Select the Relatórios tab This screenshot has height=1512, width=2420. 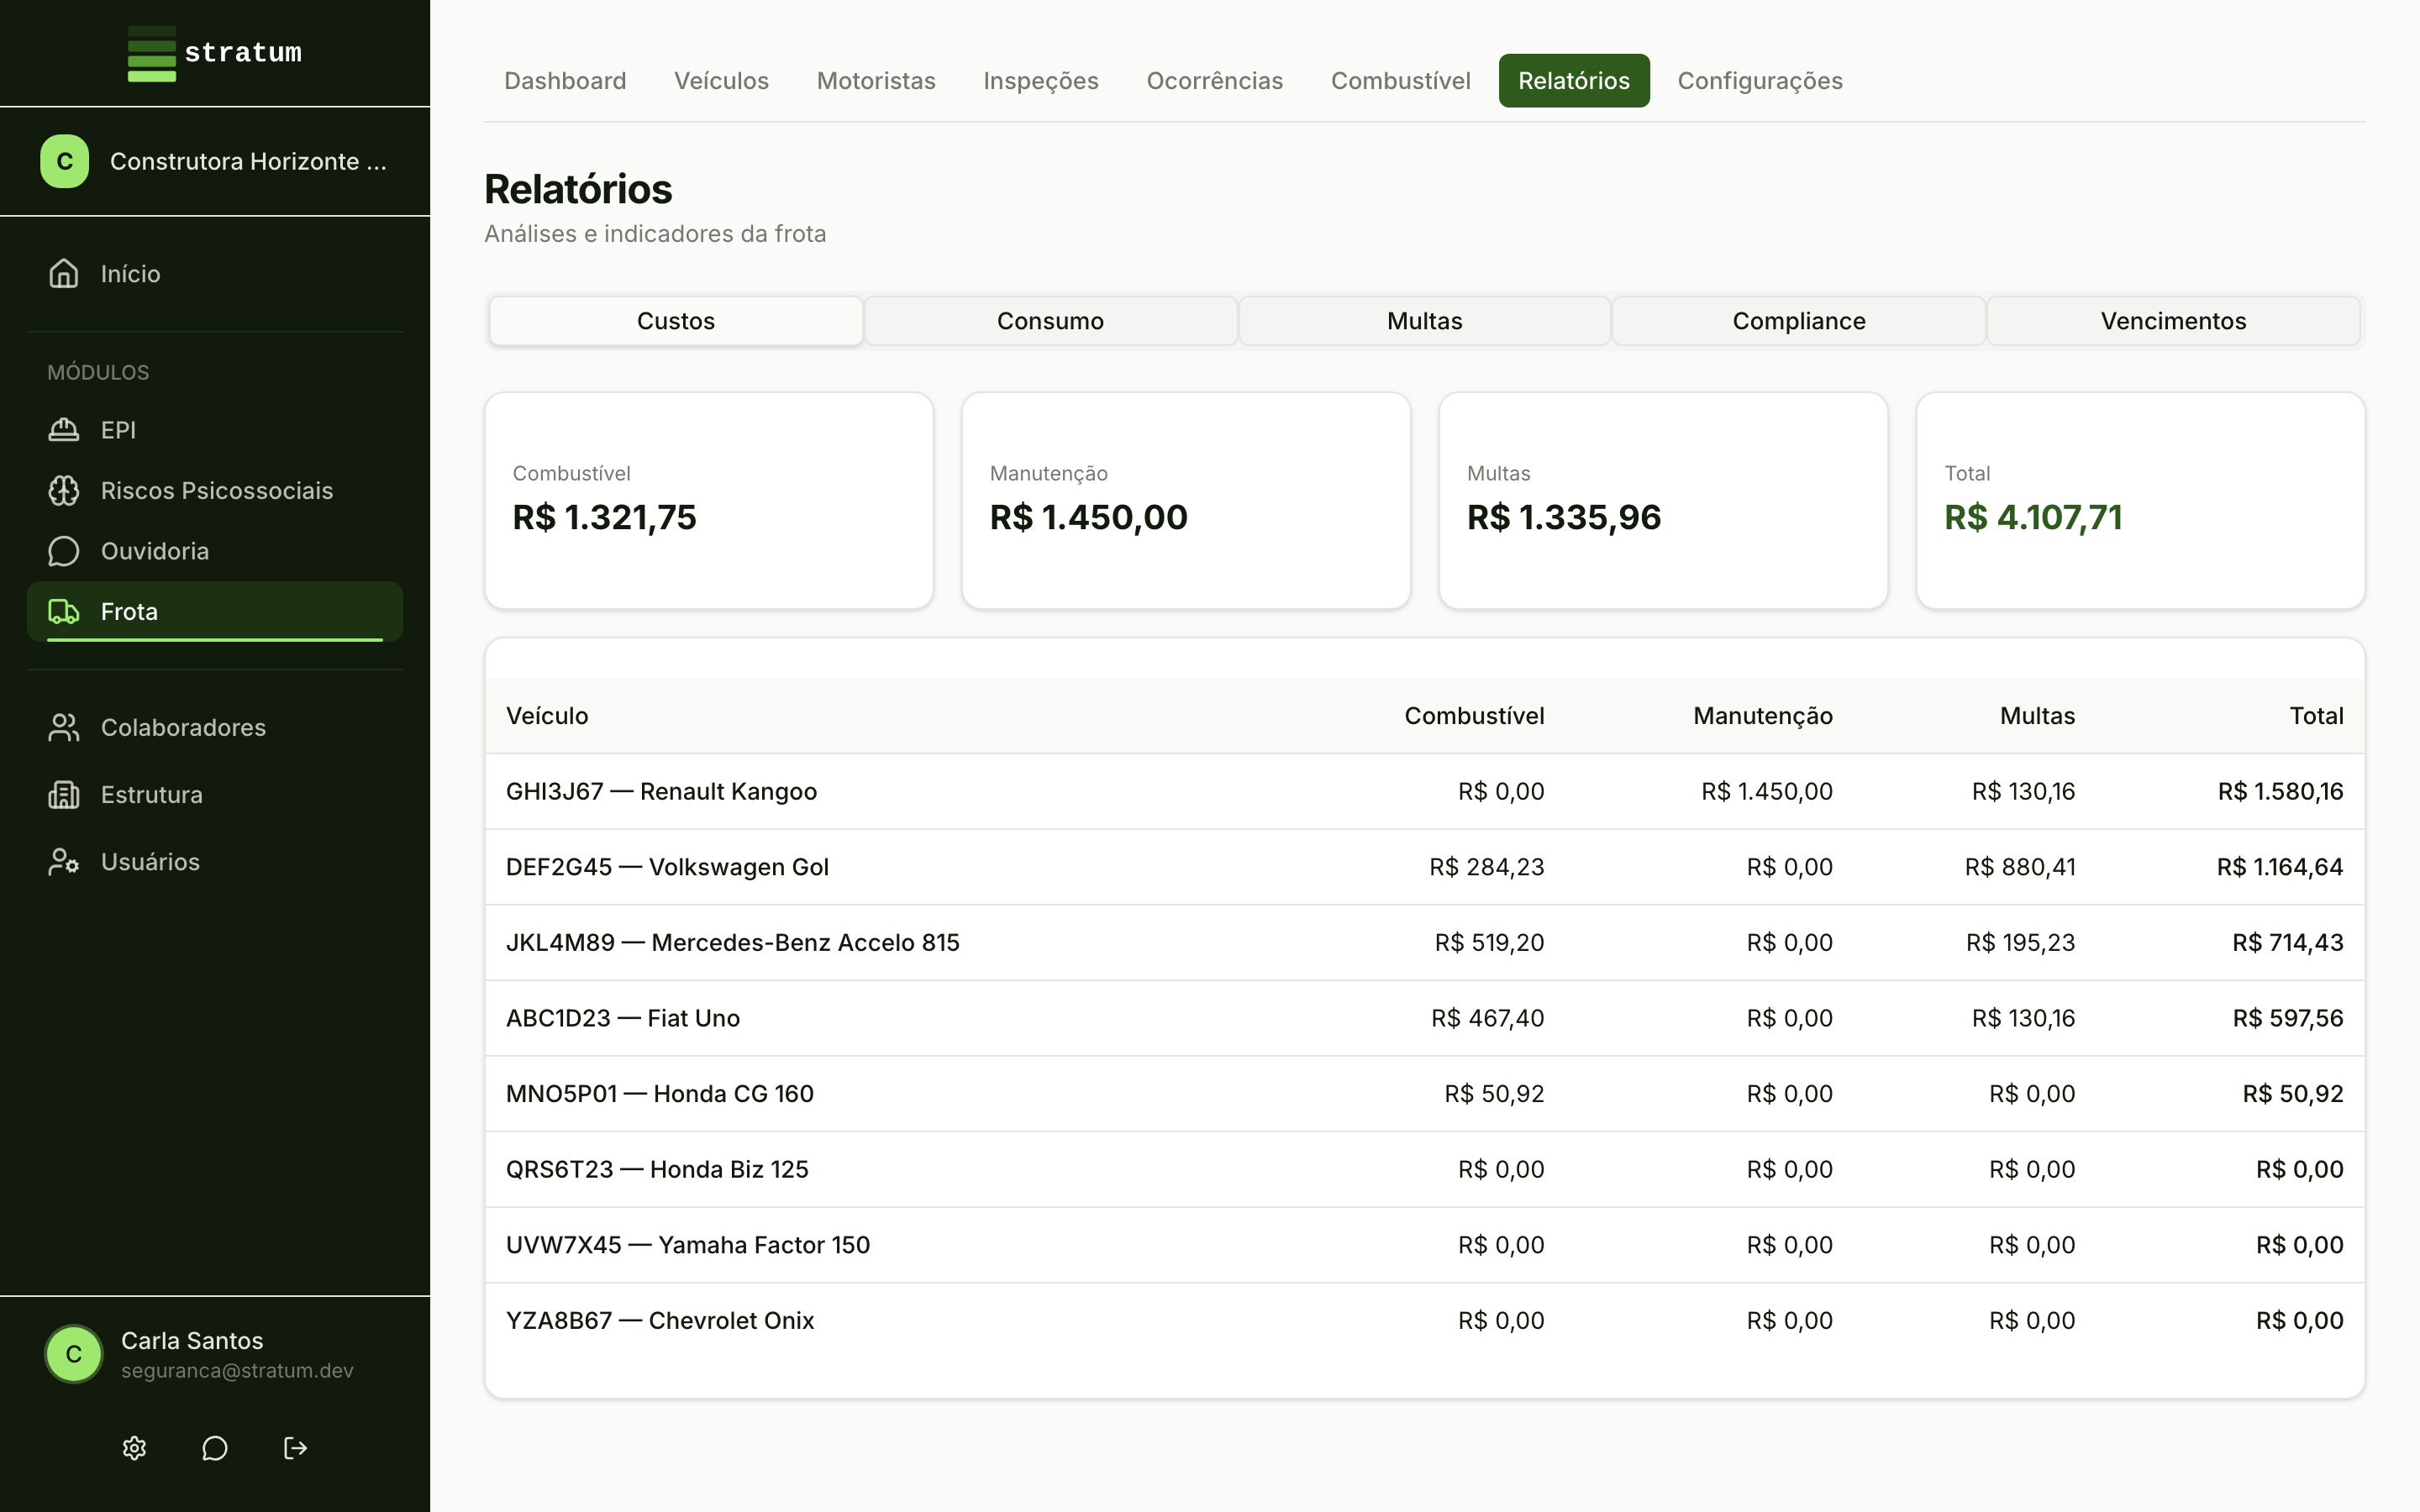coord(1574,80)
